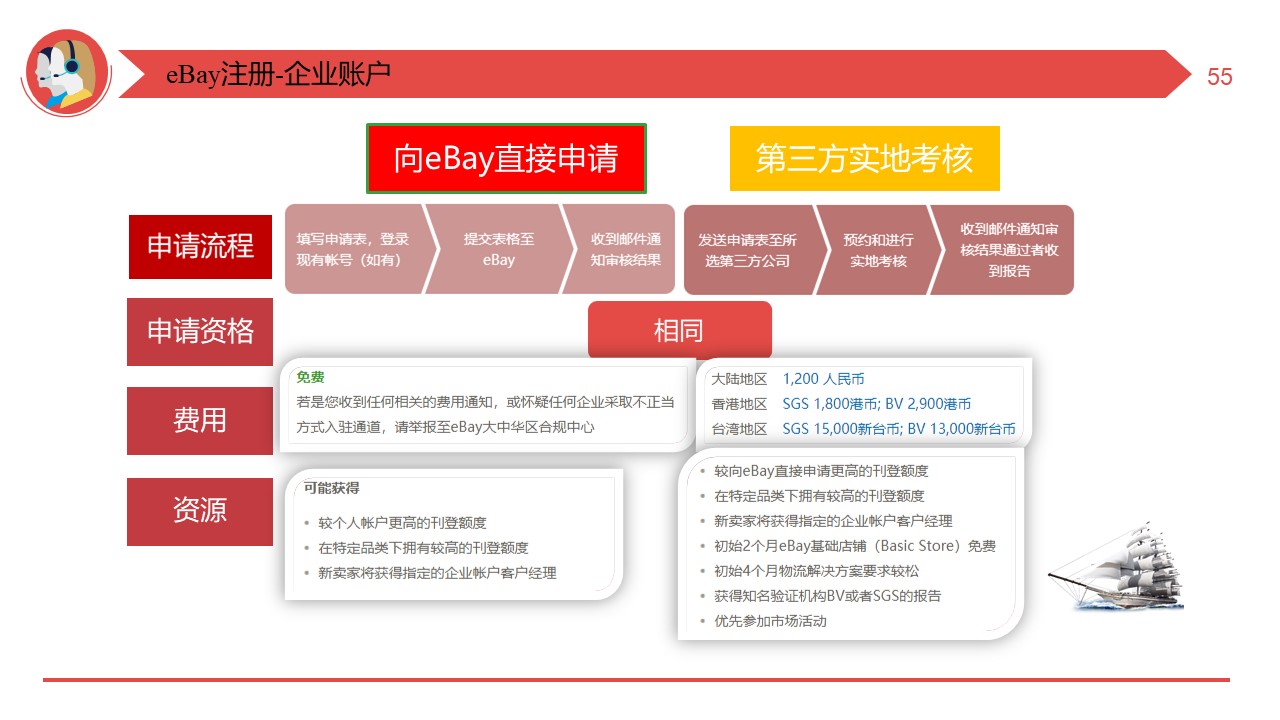Click the customer service headset avatar icon
The image size is (1280, 720).
[x=66, y=73]
